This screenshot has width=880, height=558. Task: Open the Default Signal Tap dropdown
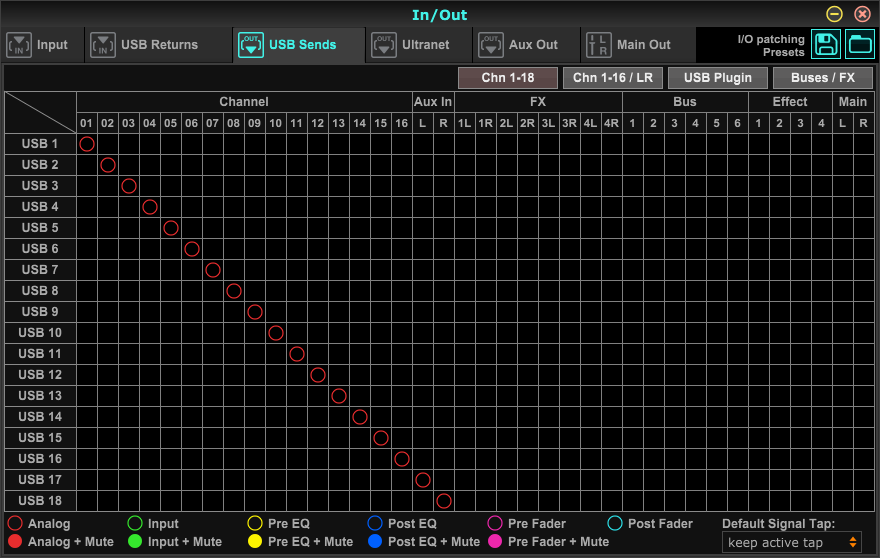(x=792, y=543)
